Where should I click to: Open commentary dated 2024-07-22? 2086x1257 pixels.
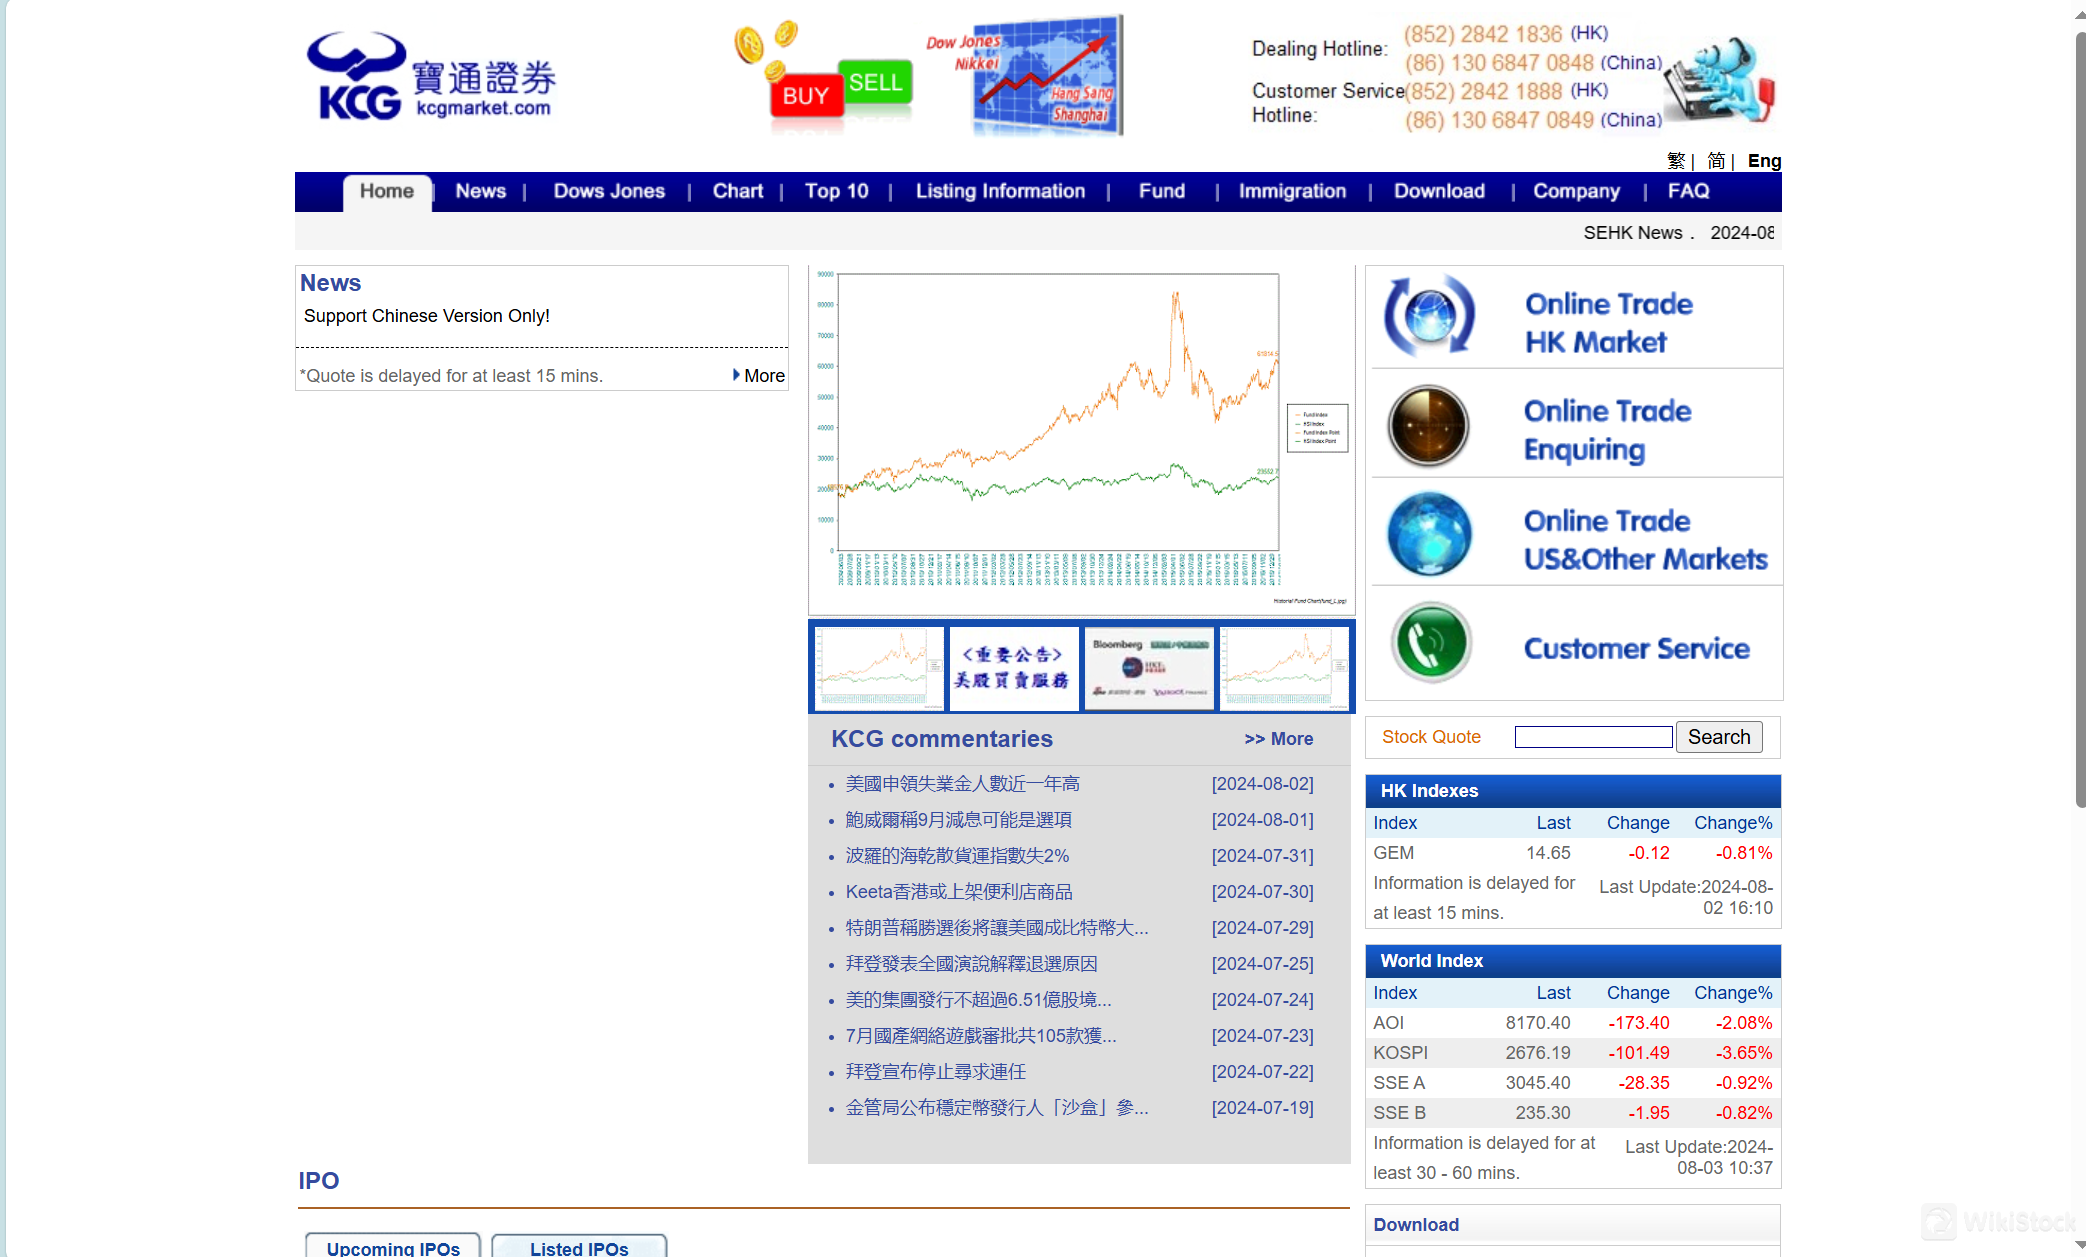tap(935, 1072)
